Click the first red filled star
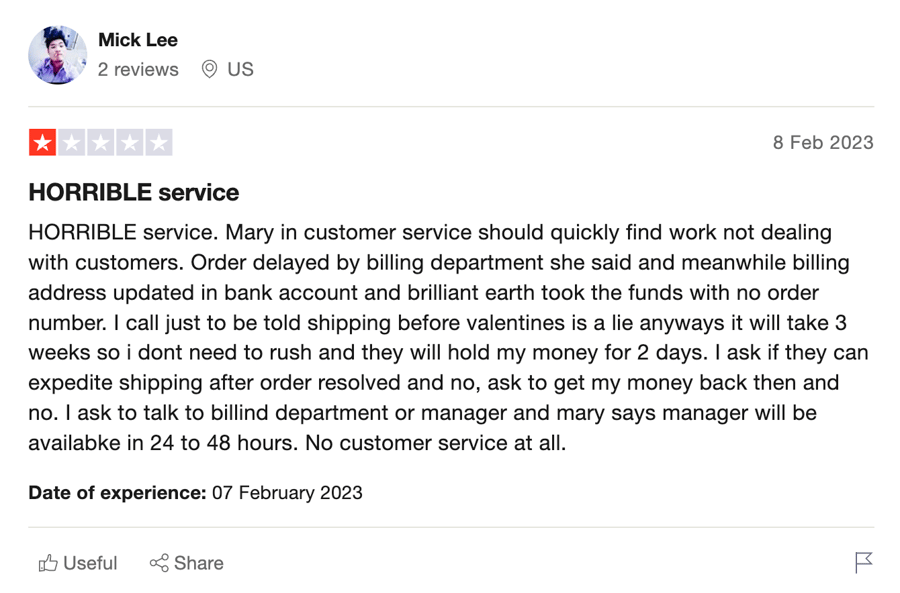900x593 pixels. pyautogui.click(x=42, y=142)
